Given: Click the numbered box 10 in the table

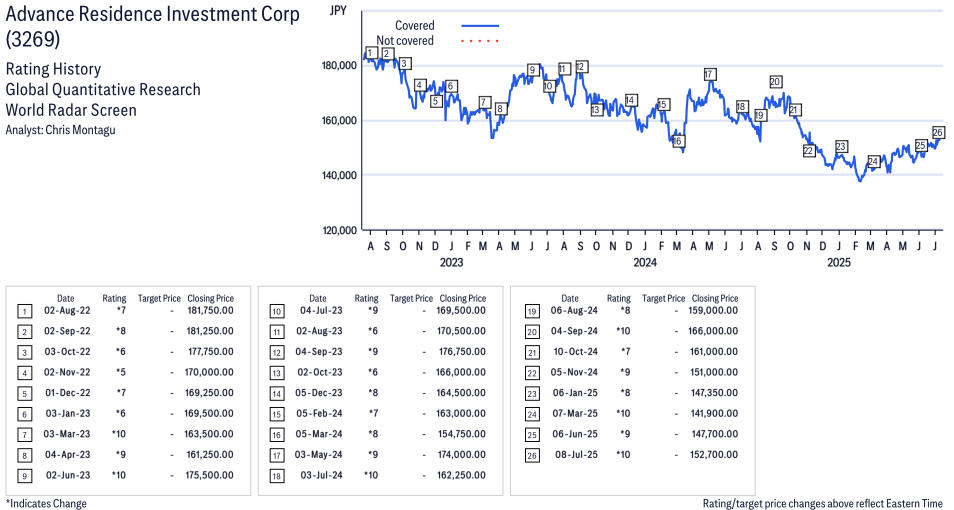Looking at the screenshot, I should (276, 312).
